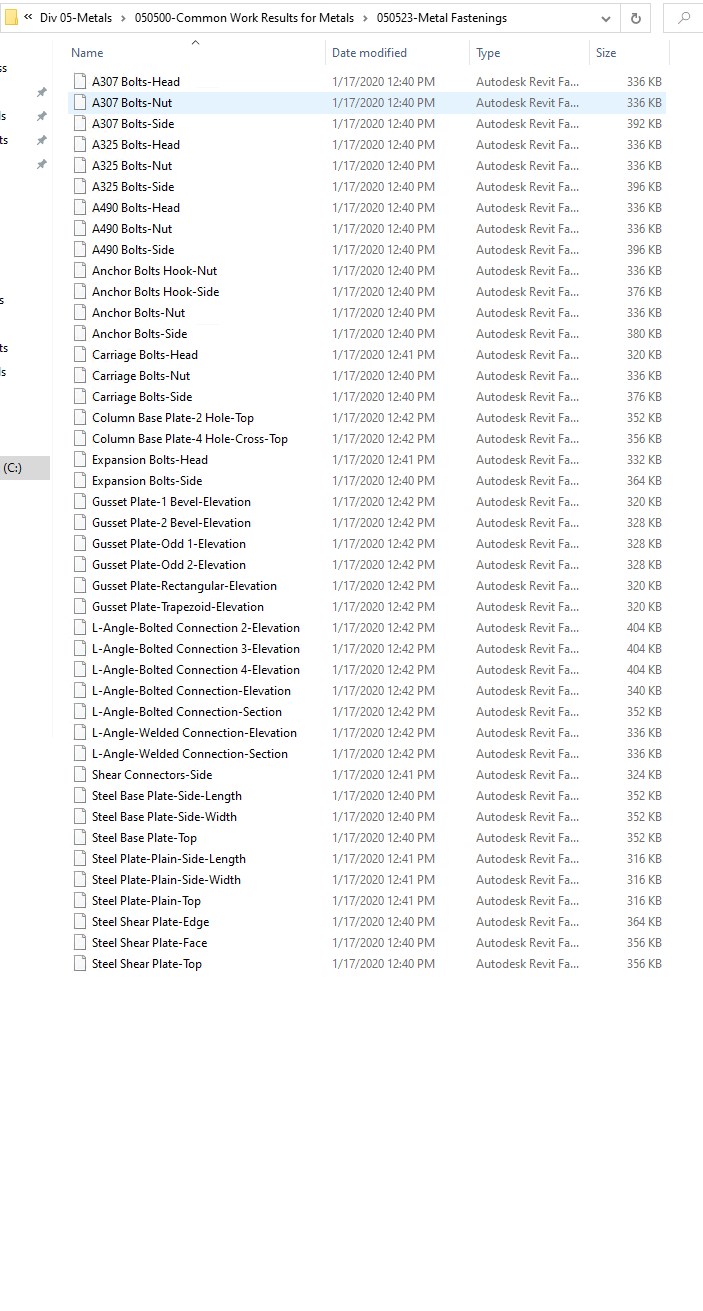Image resolution: width=703 pixels, height=1311 pixels.
Task: Select Column Base Plate-2 Hole-Top file
Action: 172,417
